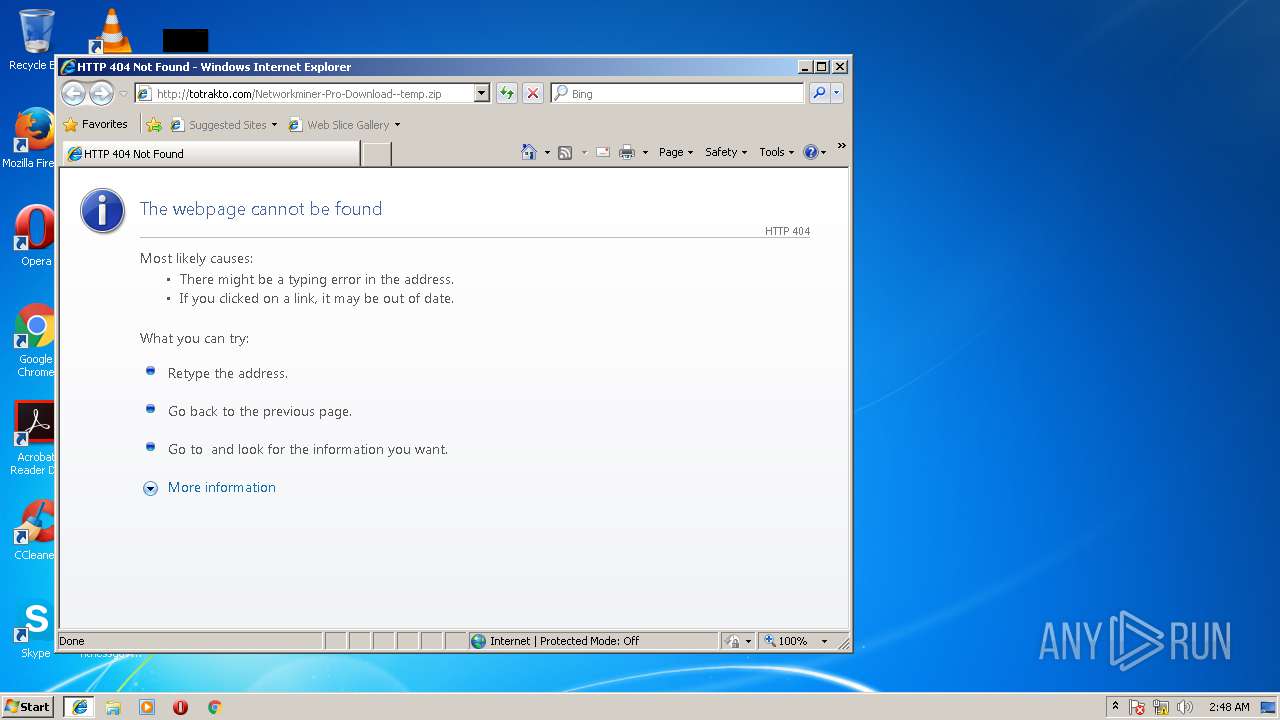Image resolution: width=1280 pixels, height=720 pixels.
Task: Open the Safety menu
Action: tap(726, 152)
